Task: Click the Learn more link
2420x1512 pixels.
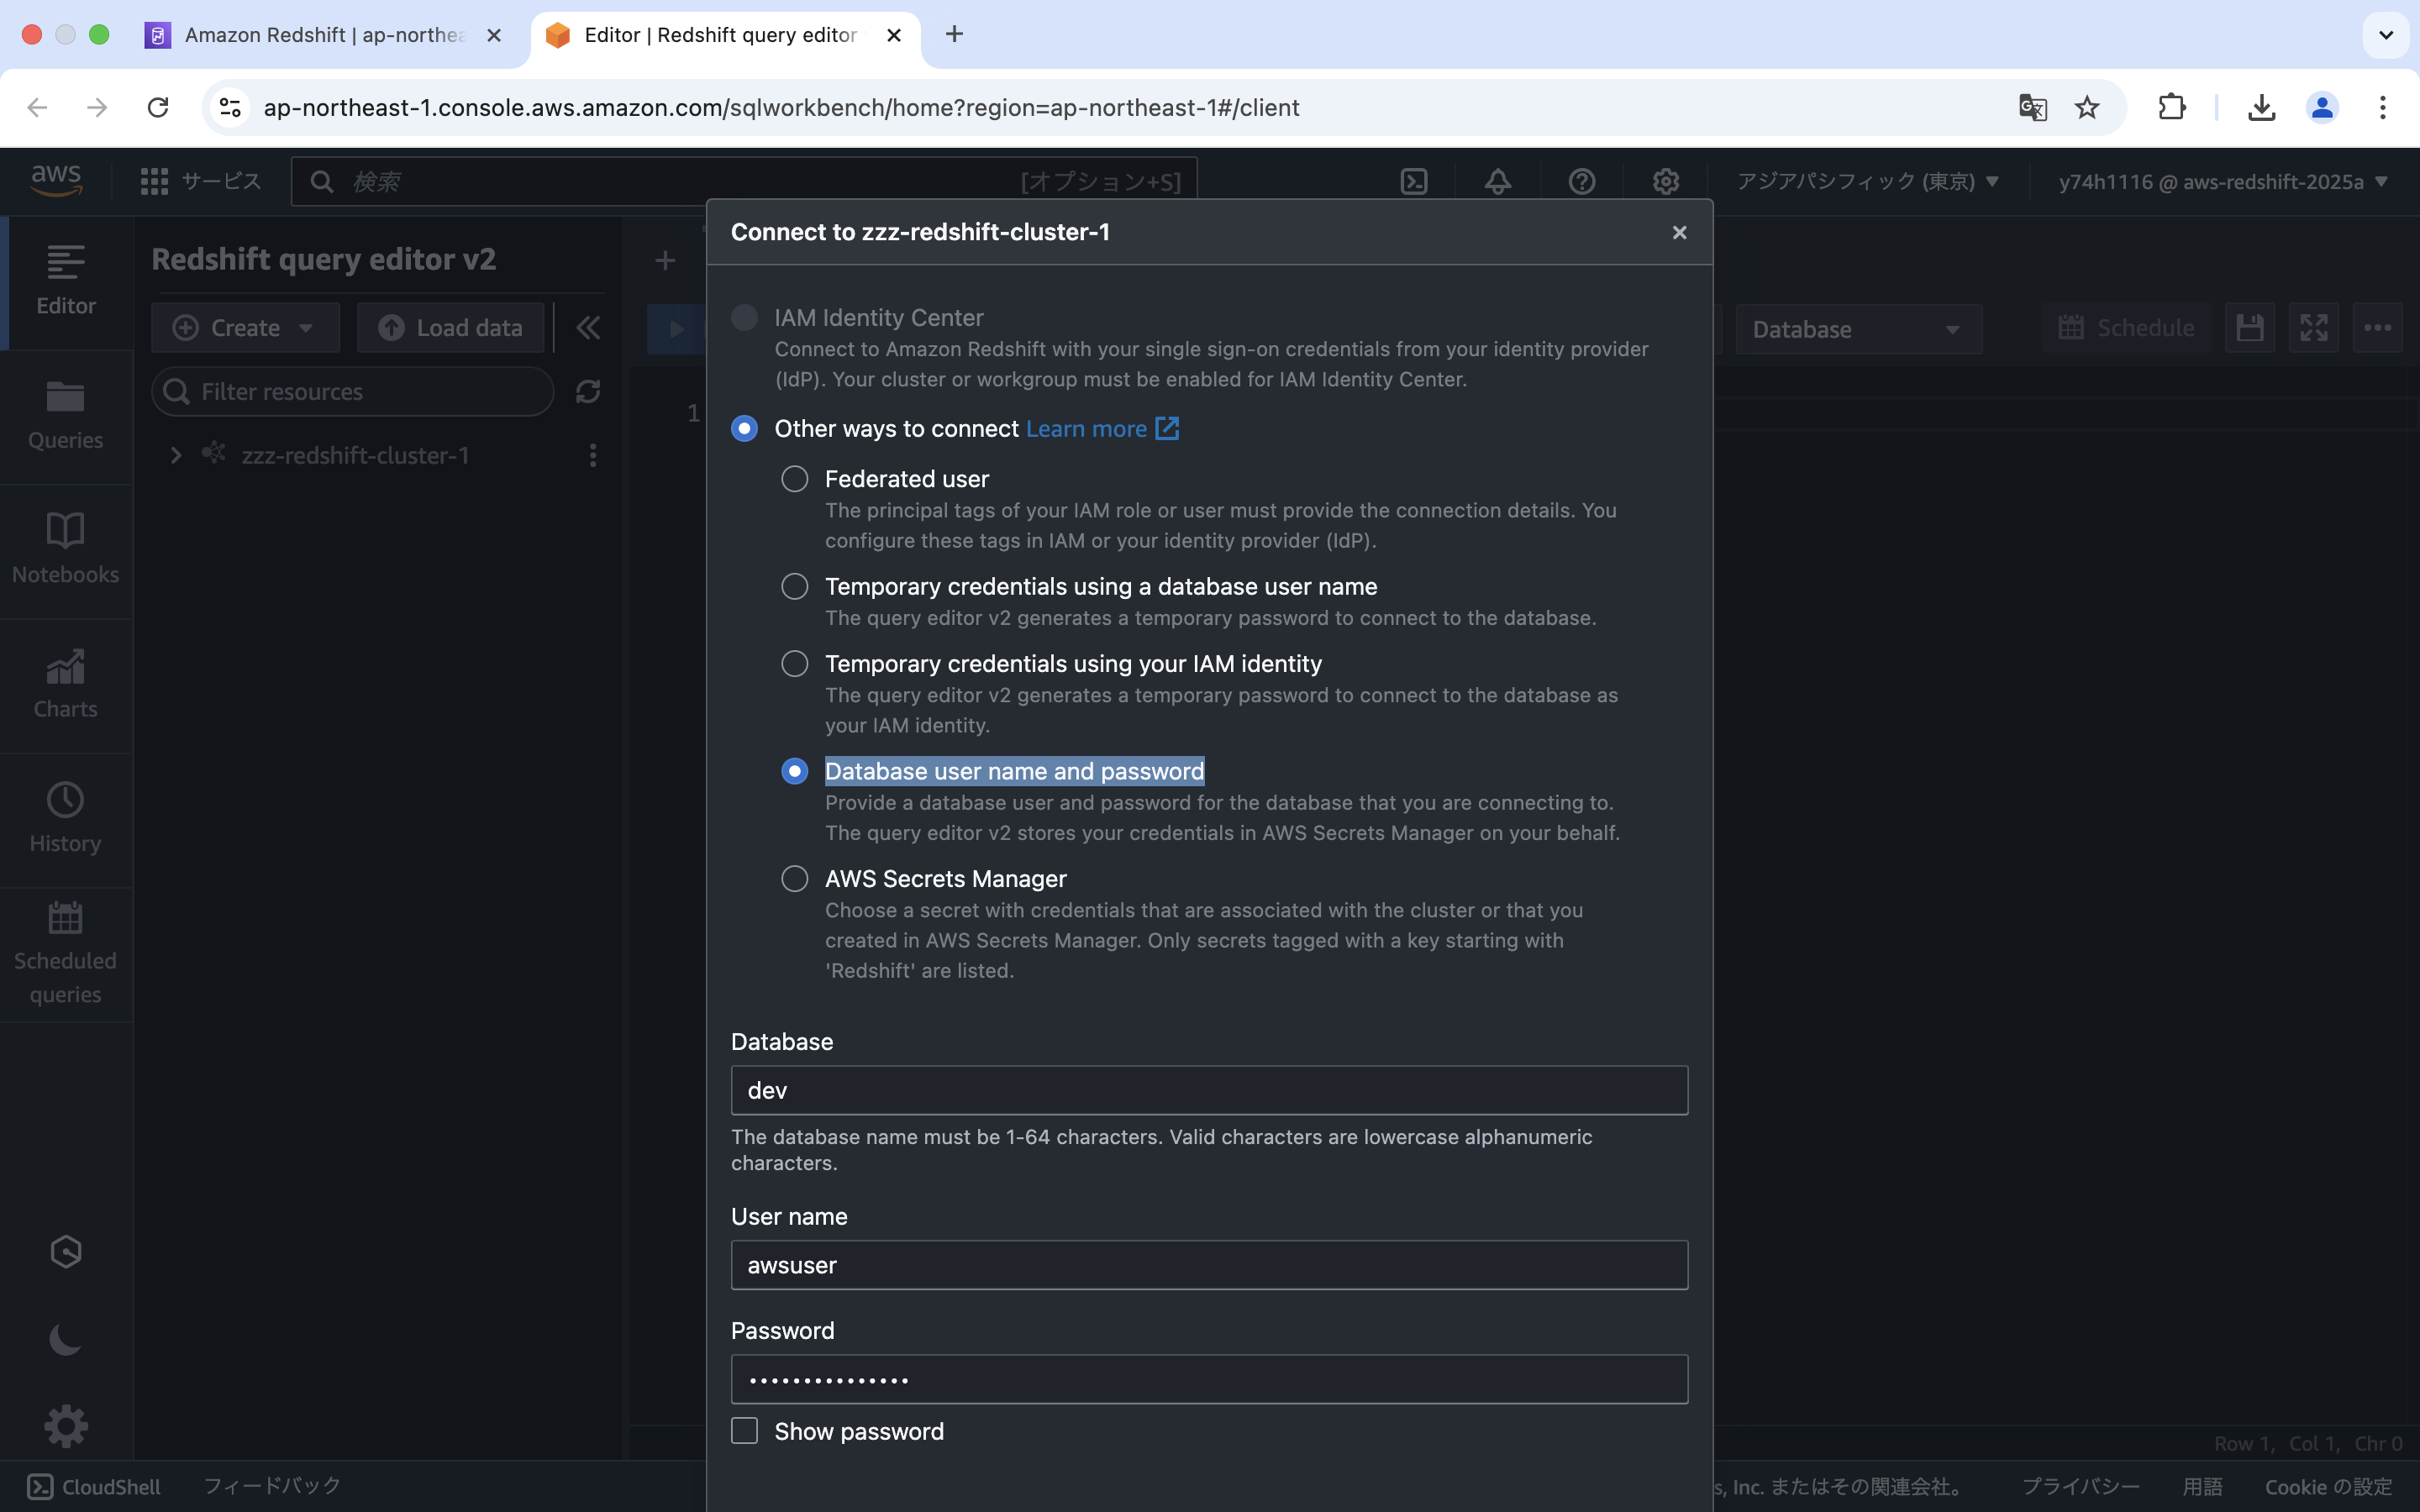Action: coord(1086,428)
